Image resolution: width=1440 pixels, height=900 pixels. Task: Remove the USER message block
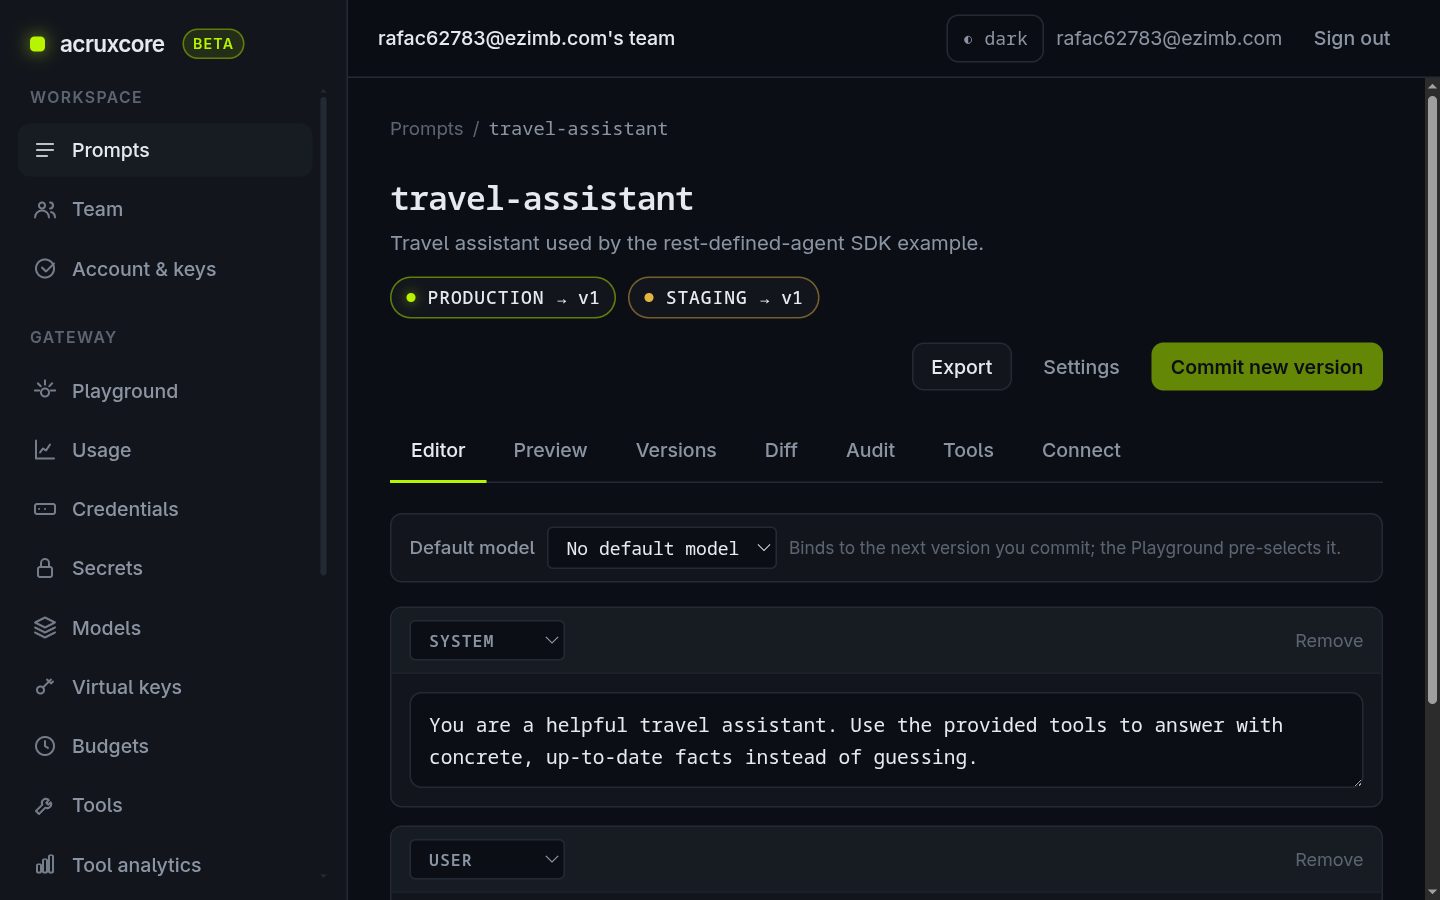[1329, 860]
